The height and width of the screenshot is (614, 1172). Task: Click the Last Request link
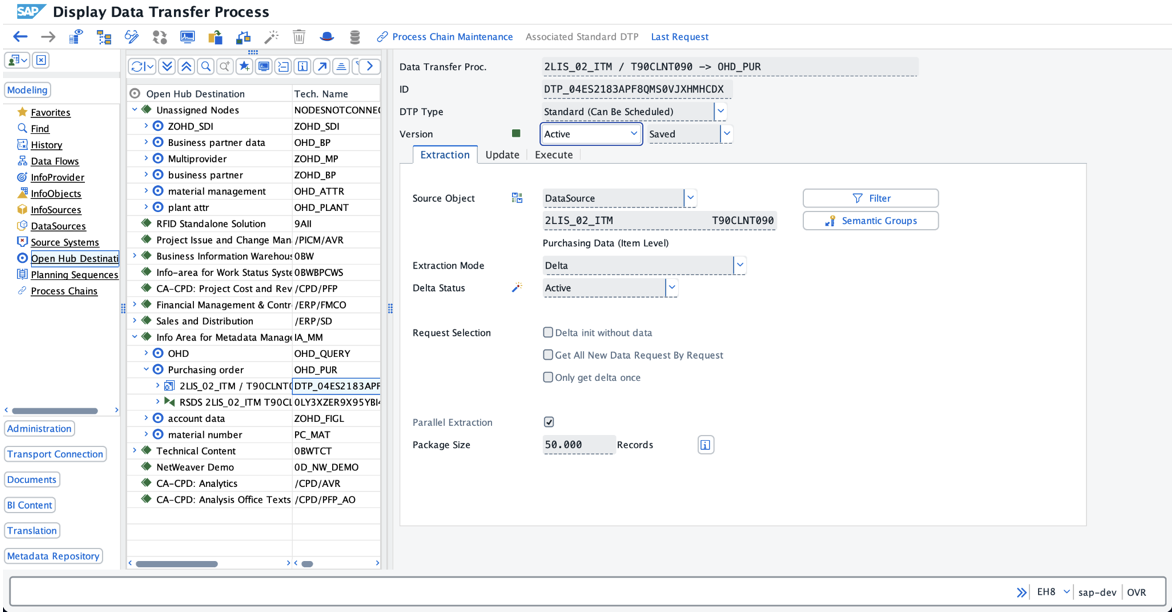[679, 37]
